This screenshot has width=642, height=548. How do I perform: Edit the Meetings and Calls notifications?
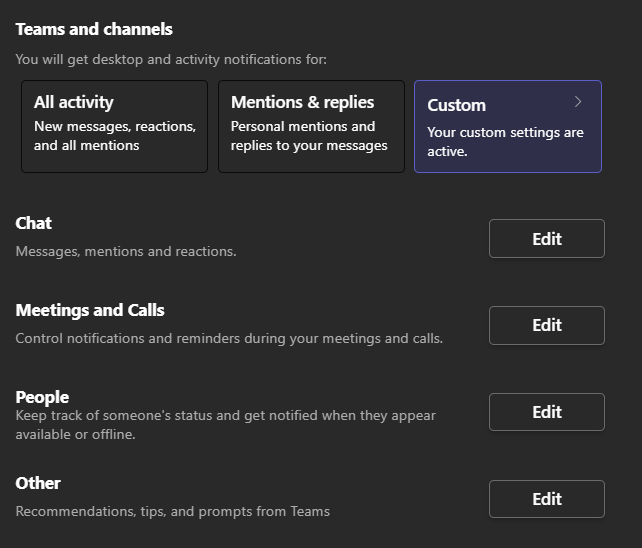[547, 325]
